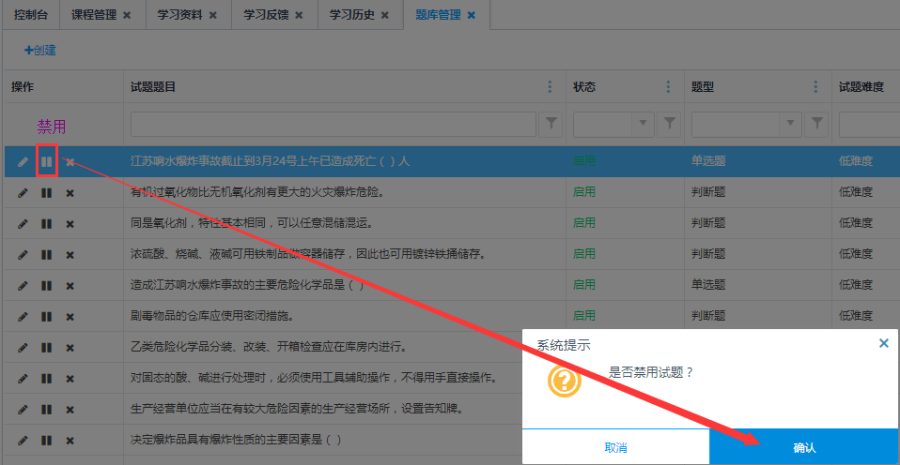This screenshot has height=465, width=900.
Task: Expand the 题型 filter dropdown
Action: click(x=792, y=124)
